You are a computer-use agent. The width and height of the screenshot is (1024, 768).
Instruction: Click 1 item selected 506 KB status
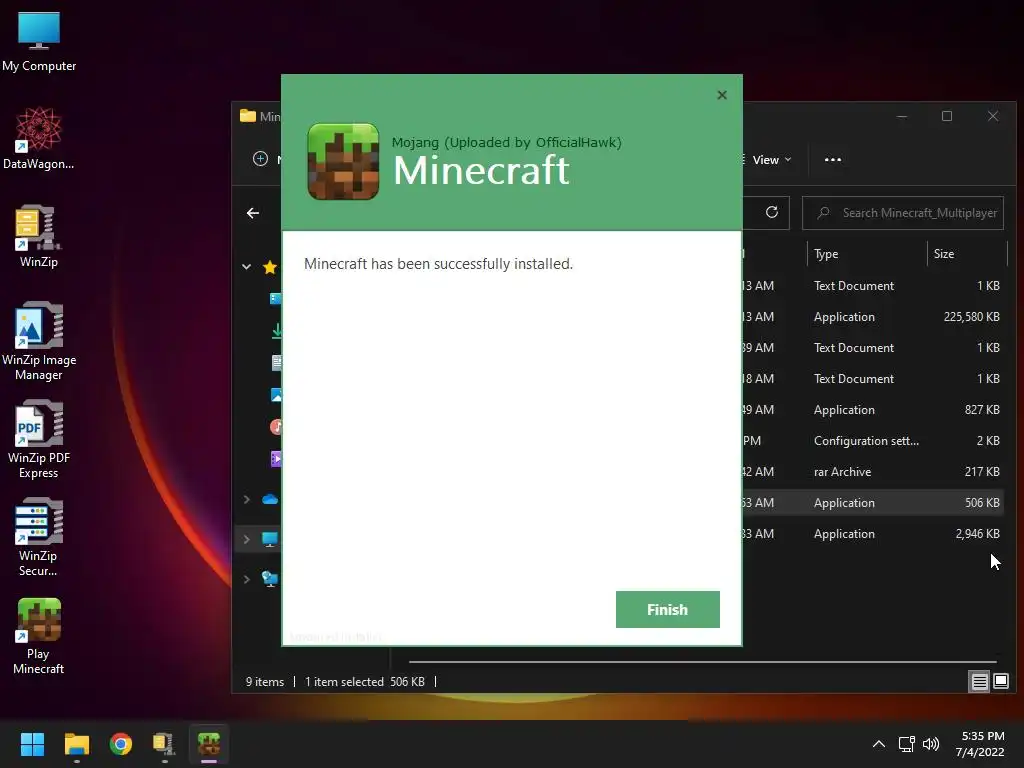[364, 682]
